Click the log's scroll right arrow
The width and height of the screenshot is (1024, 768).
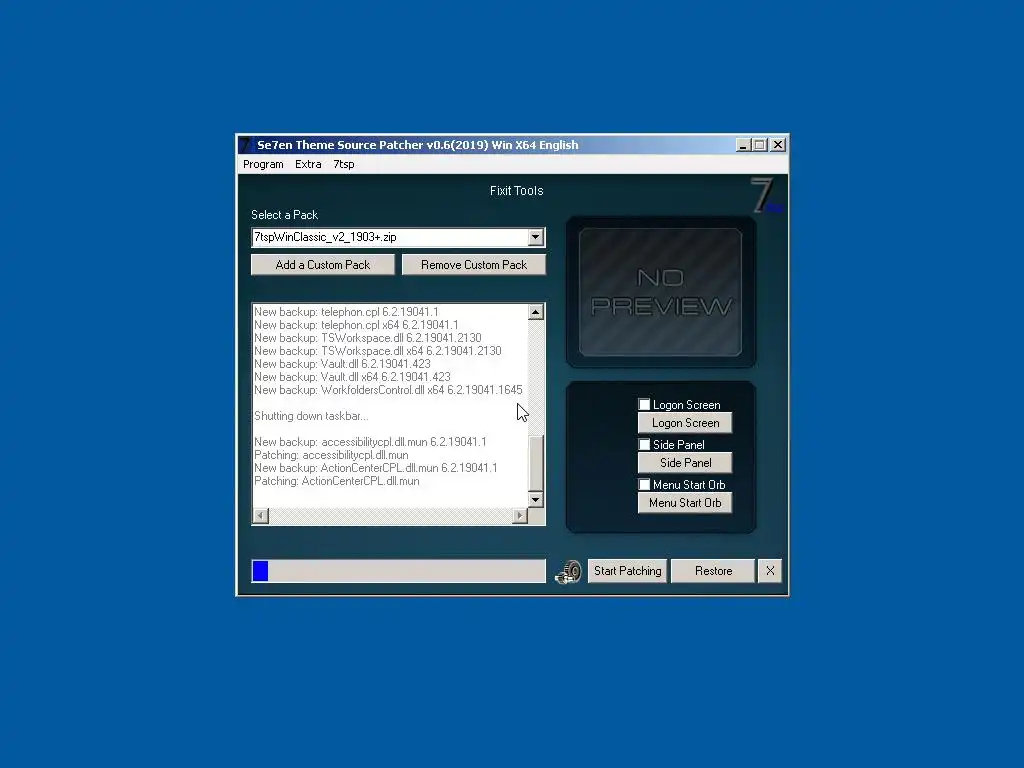[x=520, y=516]
